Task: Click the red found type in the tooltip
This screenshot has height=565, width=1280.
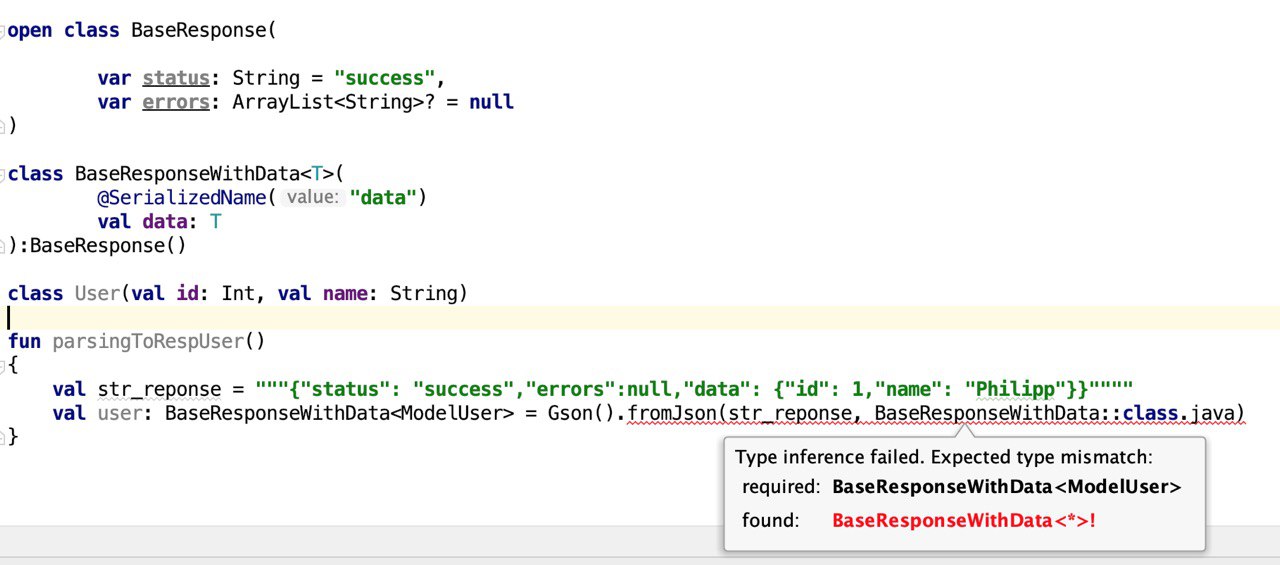Action: pos(964,521)
